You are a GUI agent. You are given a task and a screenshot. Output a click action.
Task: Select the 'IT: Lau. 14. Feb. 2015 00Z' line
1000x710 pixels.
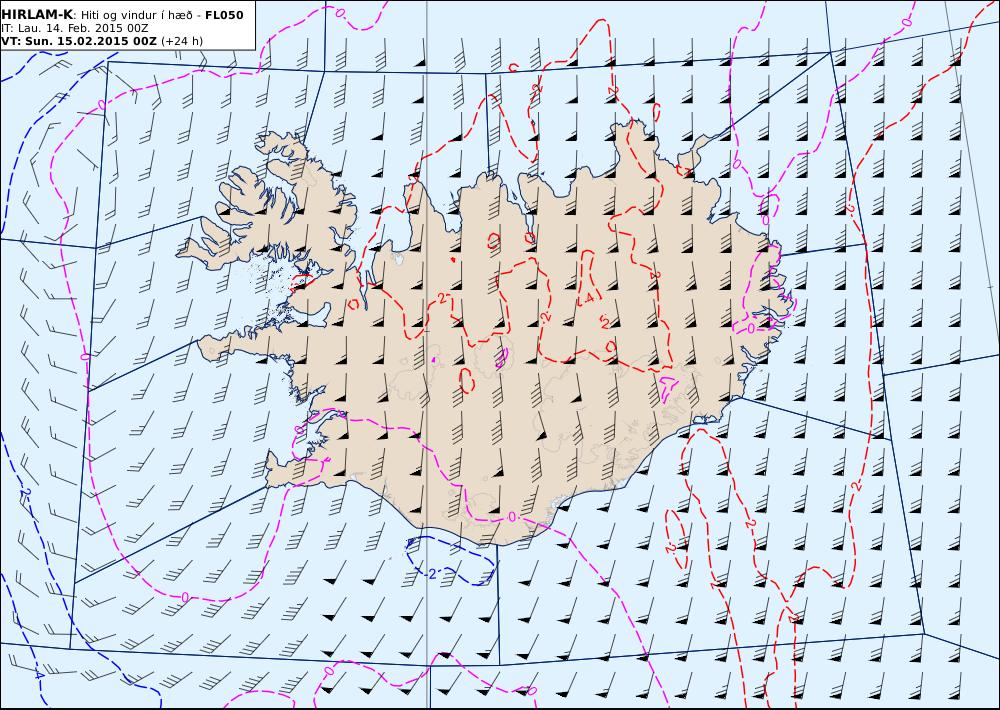coord(75,28)
